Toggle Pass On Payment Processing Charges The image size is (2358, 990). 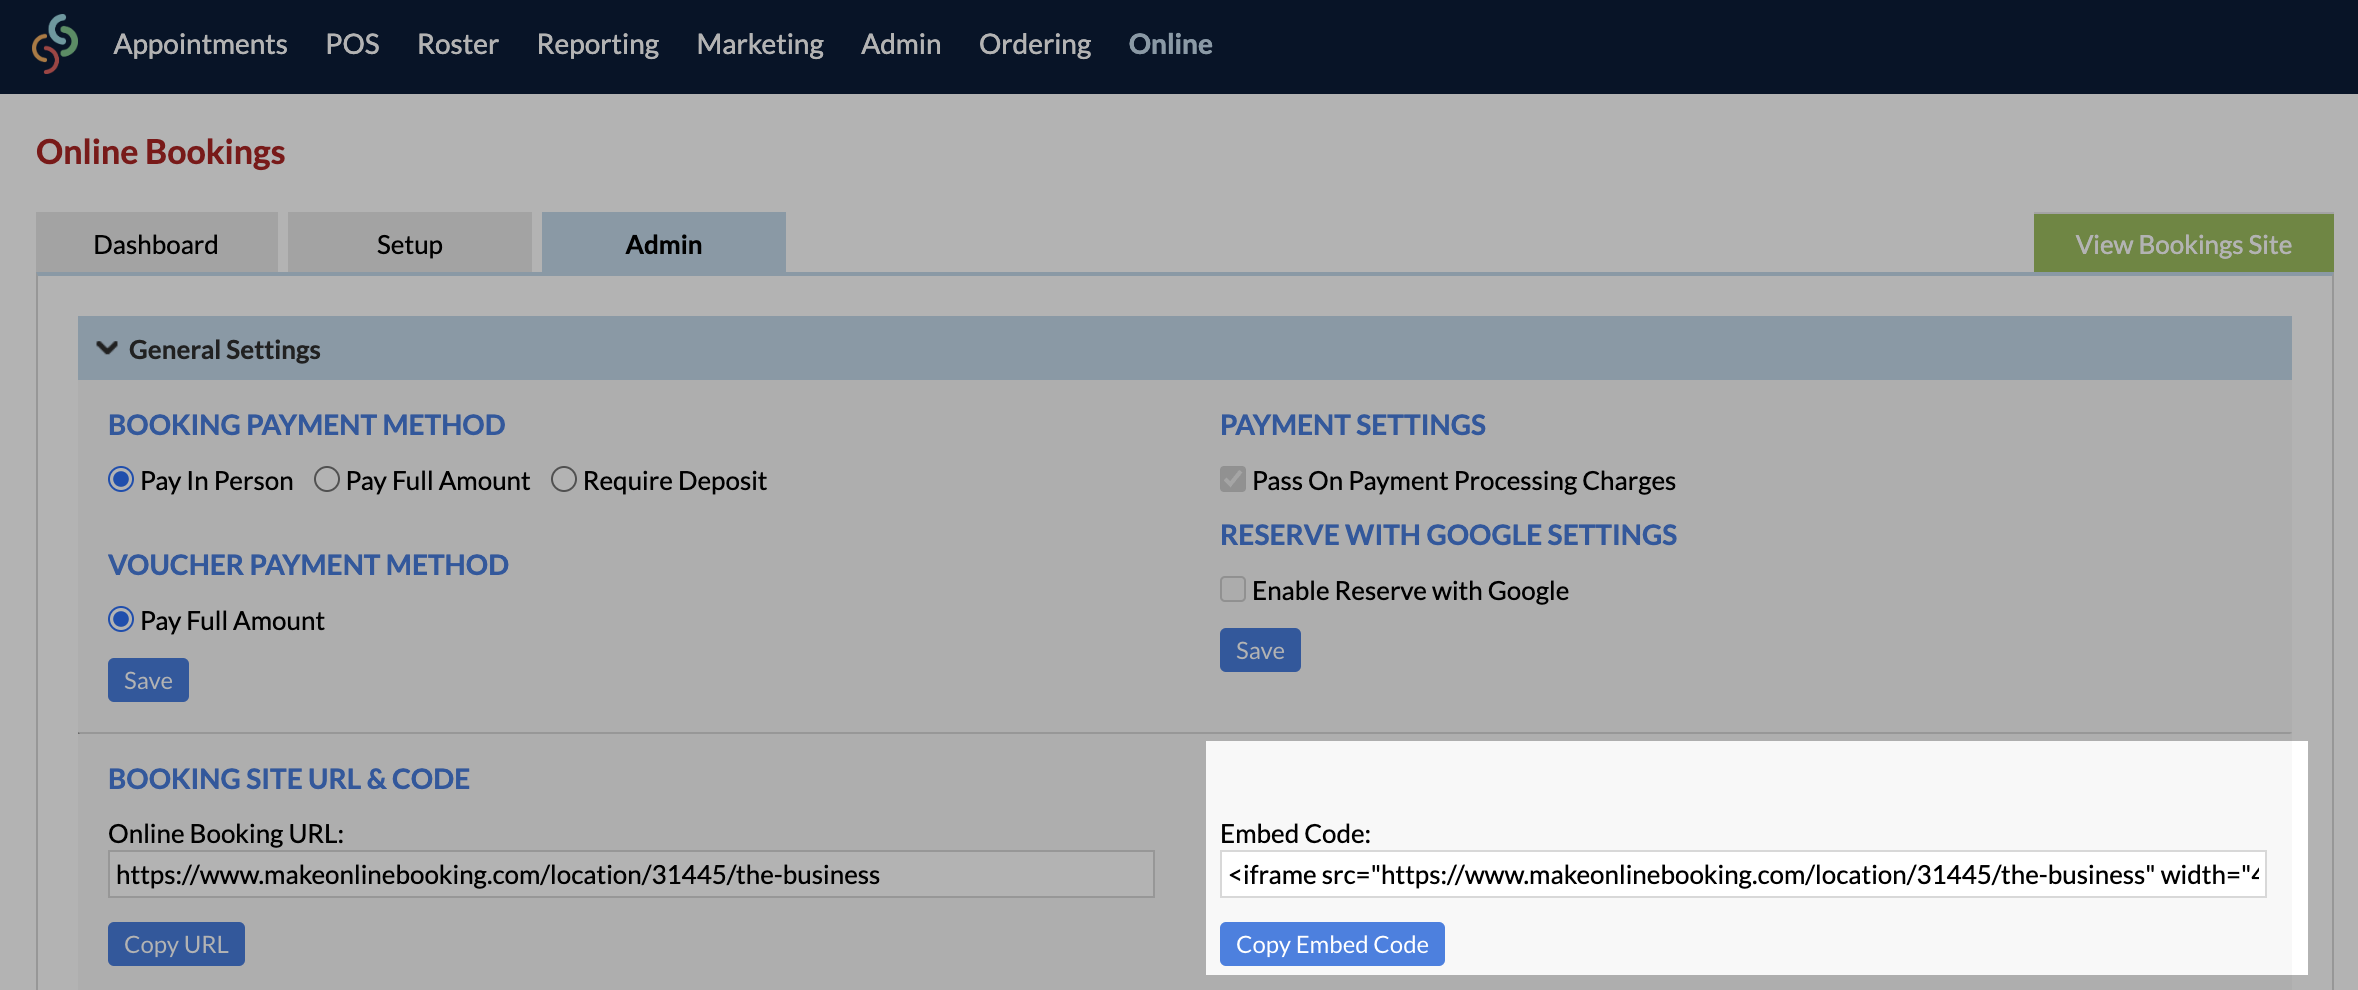(x=1233, y=480)
